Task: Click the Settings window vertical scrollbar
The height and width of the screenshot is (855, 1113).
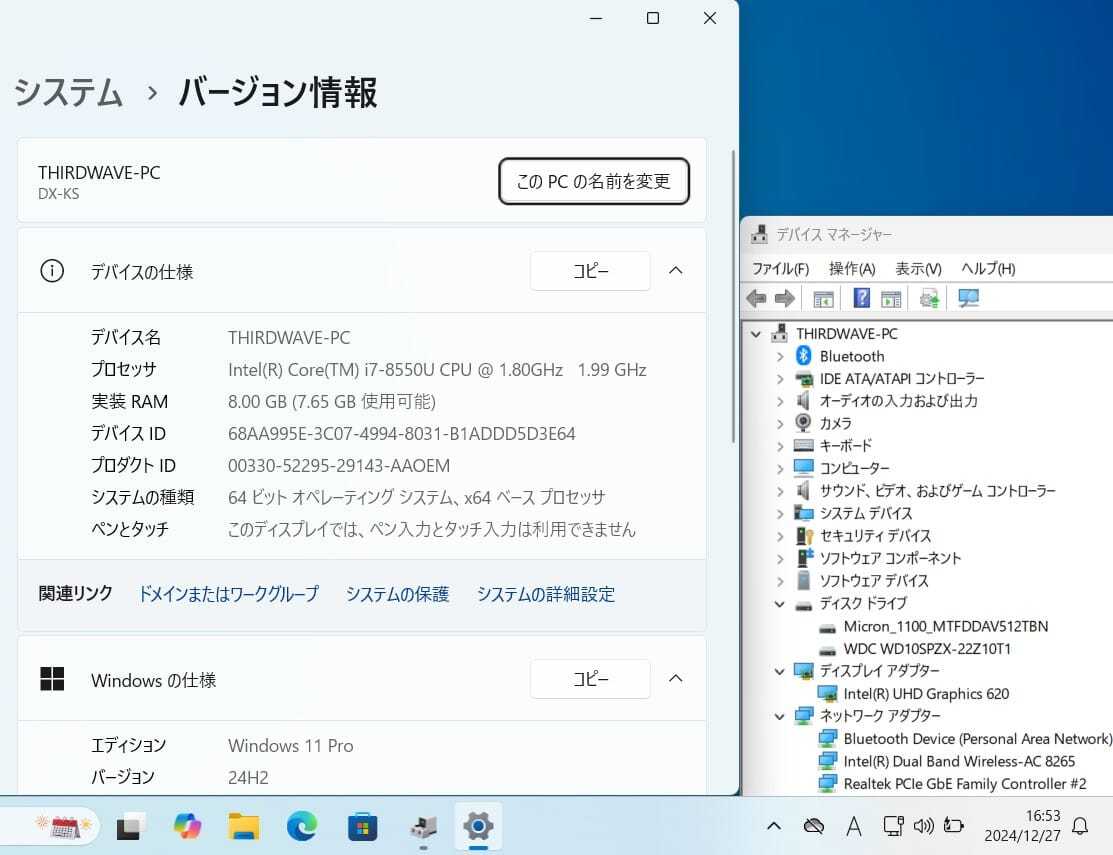Action: coord(733,296)
